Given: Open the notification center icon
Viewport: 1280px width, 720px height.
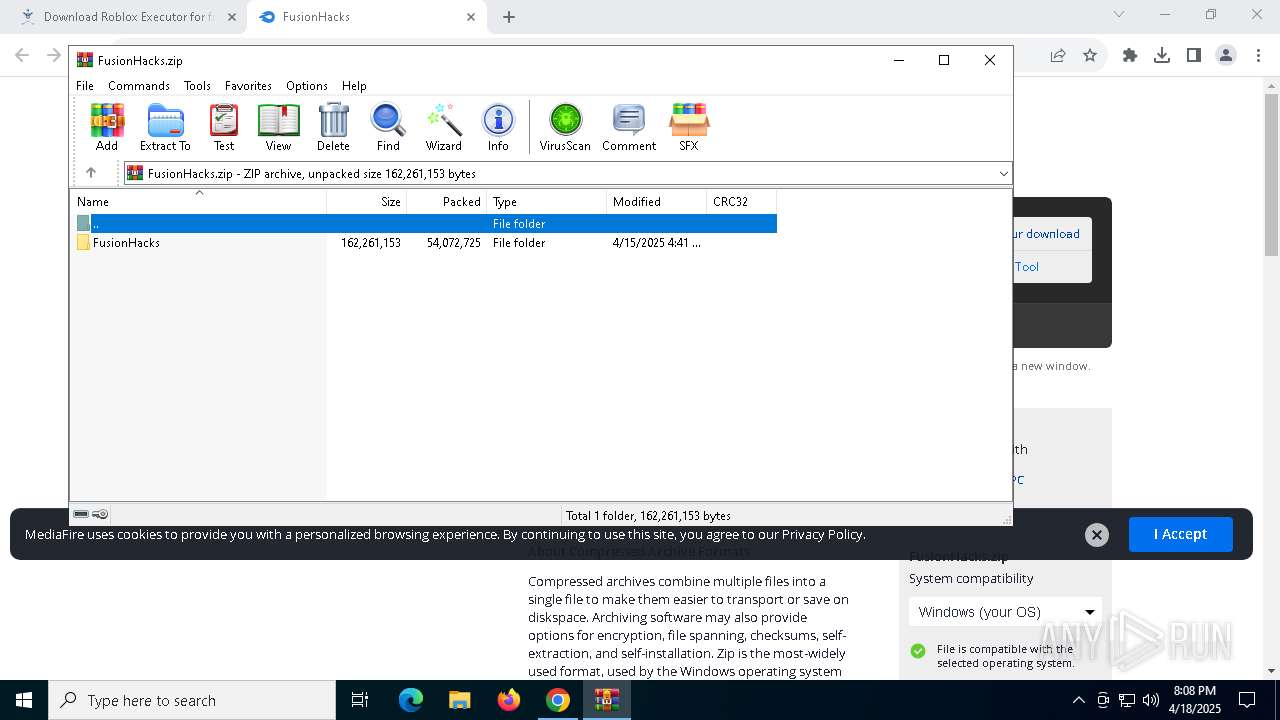Looking at the screenshot, I should coord(1247,700).
